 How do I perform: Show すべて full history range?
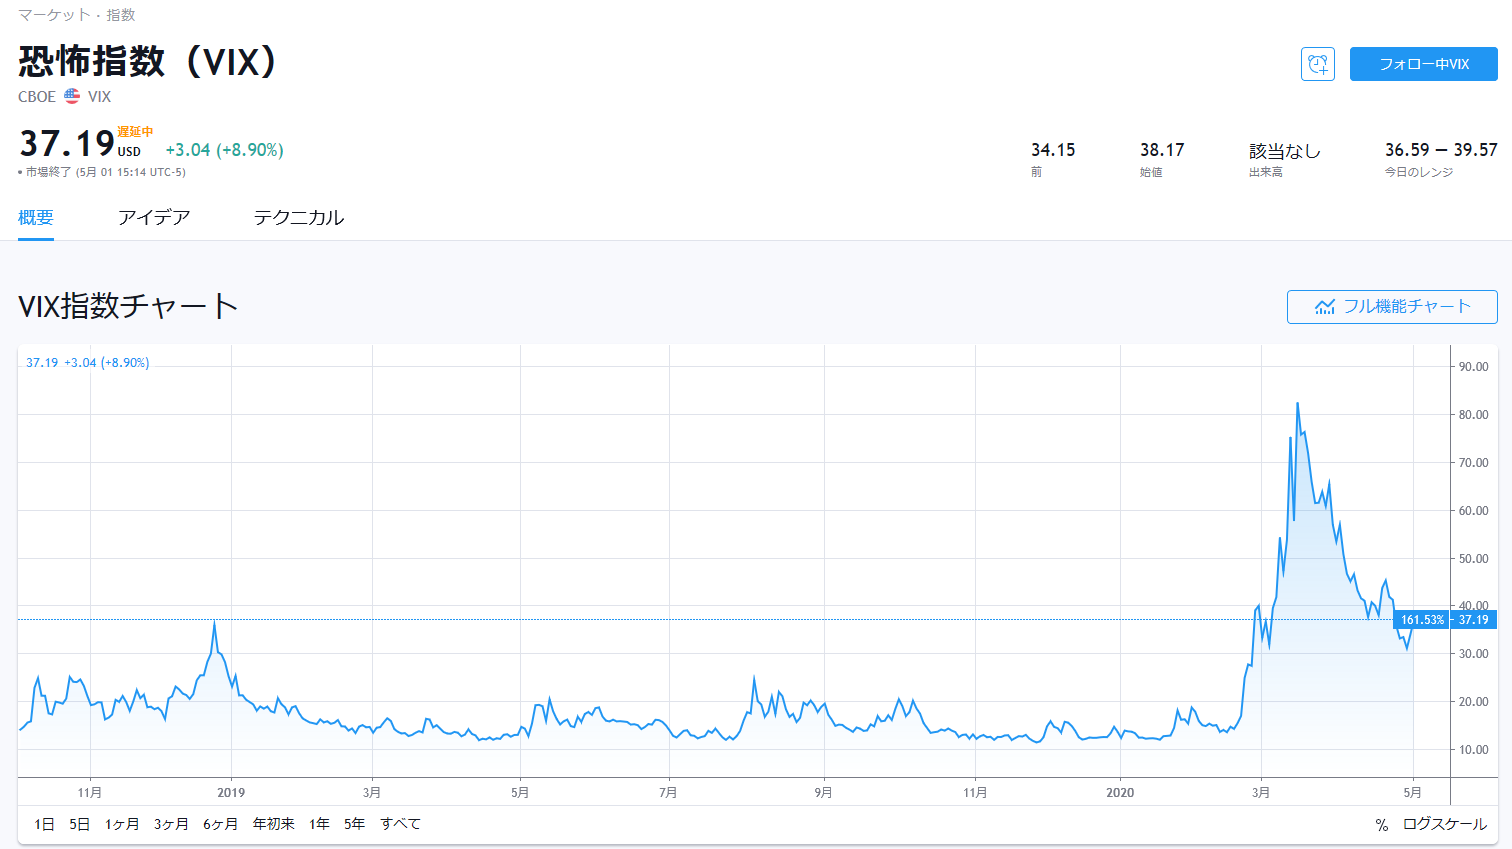[x=400, y=824]
